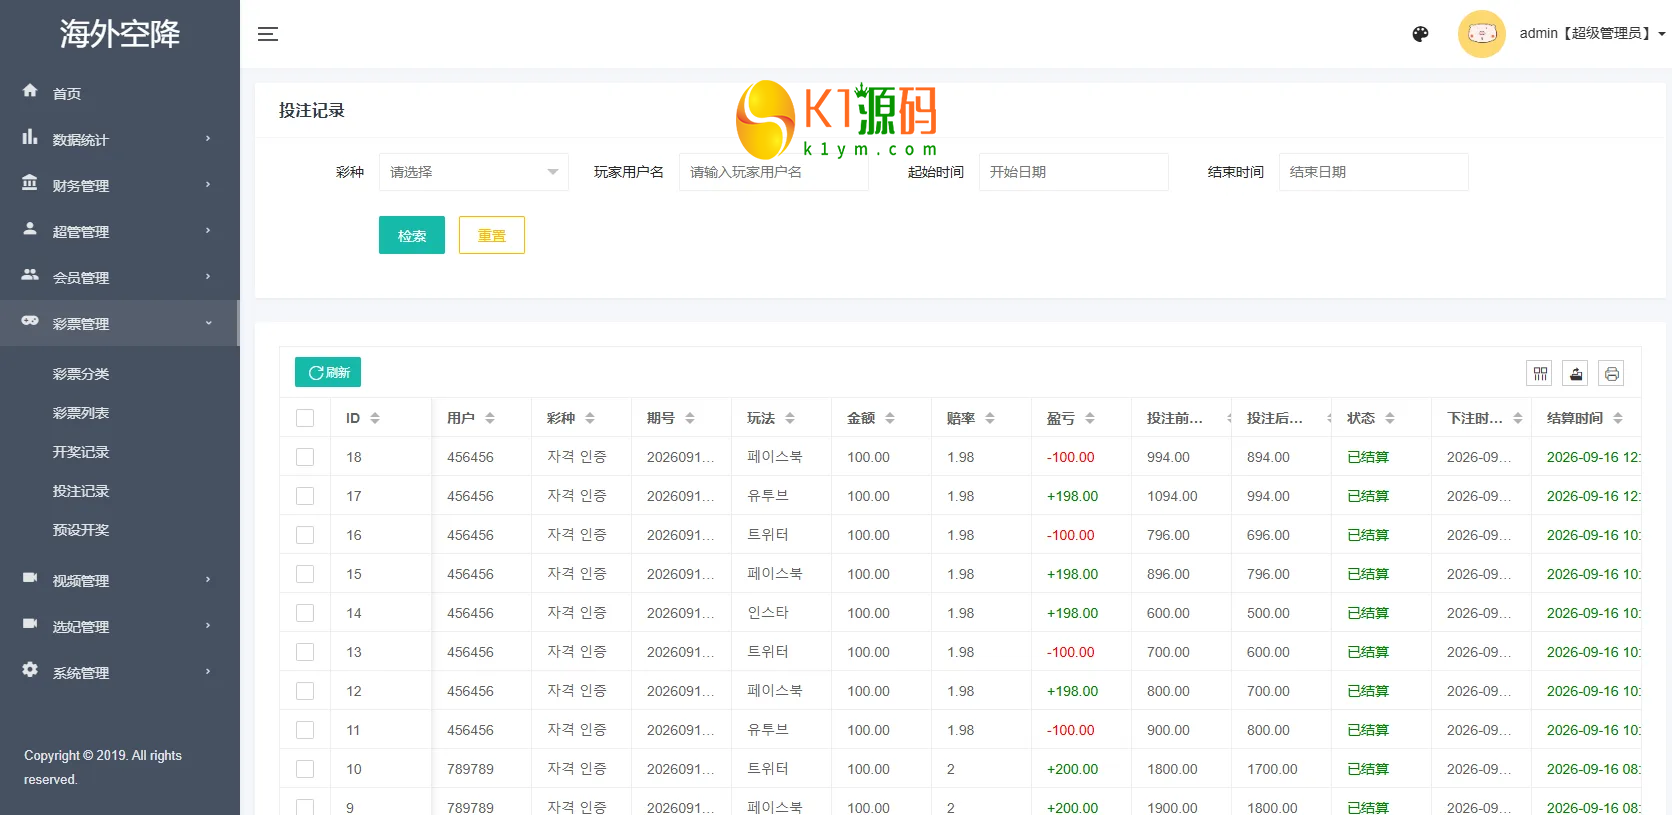Open the column filter grid icon

pos(1540,374)
